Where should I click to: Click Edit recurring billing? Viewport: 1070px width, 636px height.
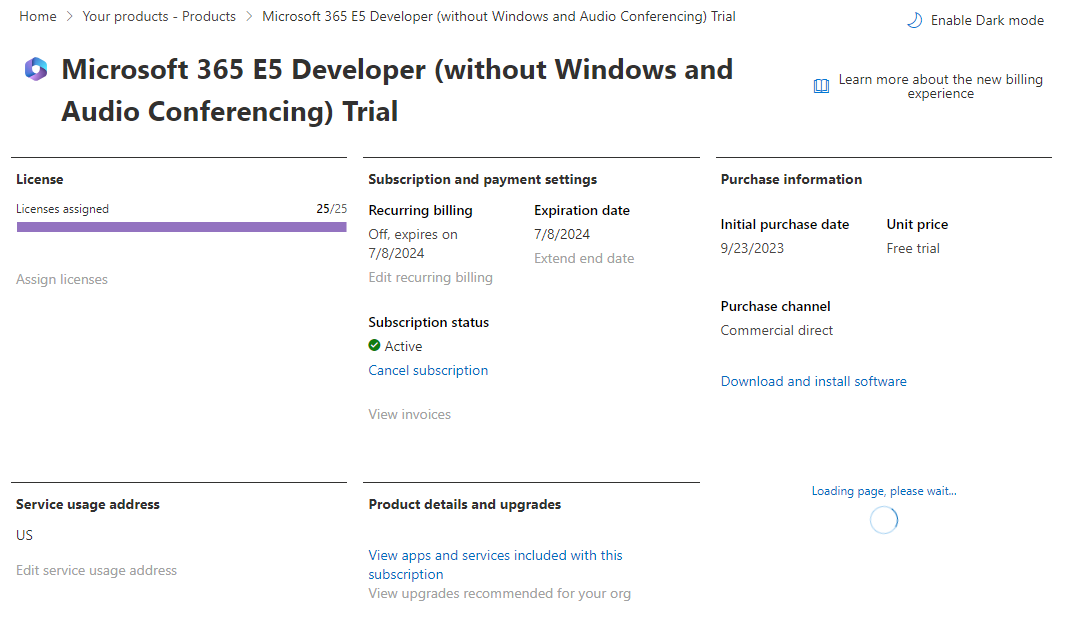431,277
